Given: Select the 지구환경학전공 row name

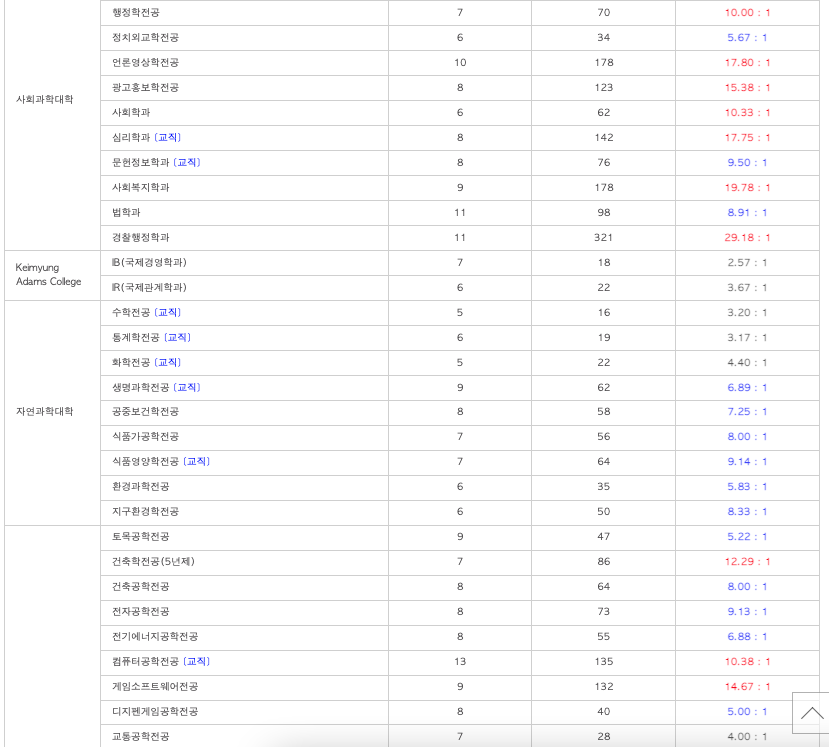Looking at the screenshot, I should [145, 511].
